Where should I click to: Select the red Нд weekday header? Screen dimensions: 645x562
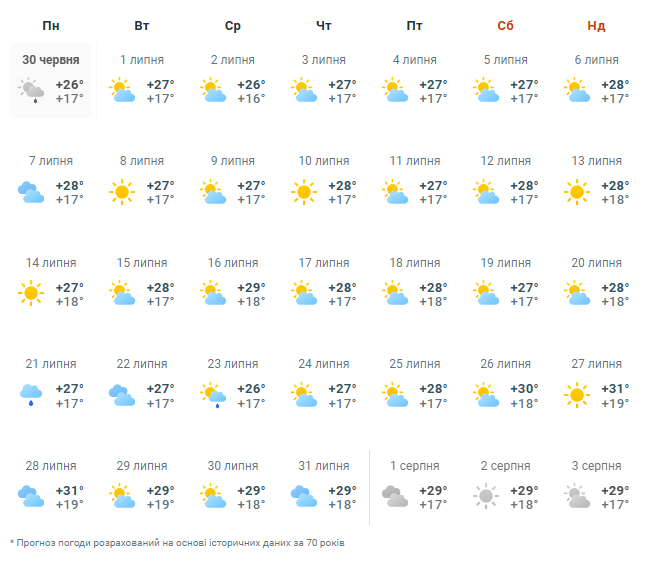pos(596,24)
